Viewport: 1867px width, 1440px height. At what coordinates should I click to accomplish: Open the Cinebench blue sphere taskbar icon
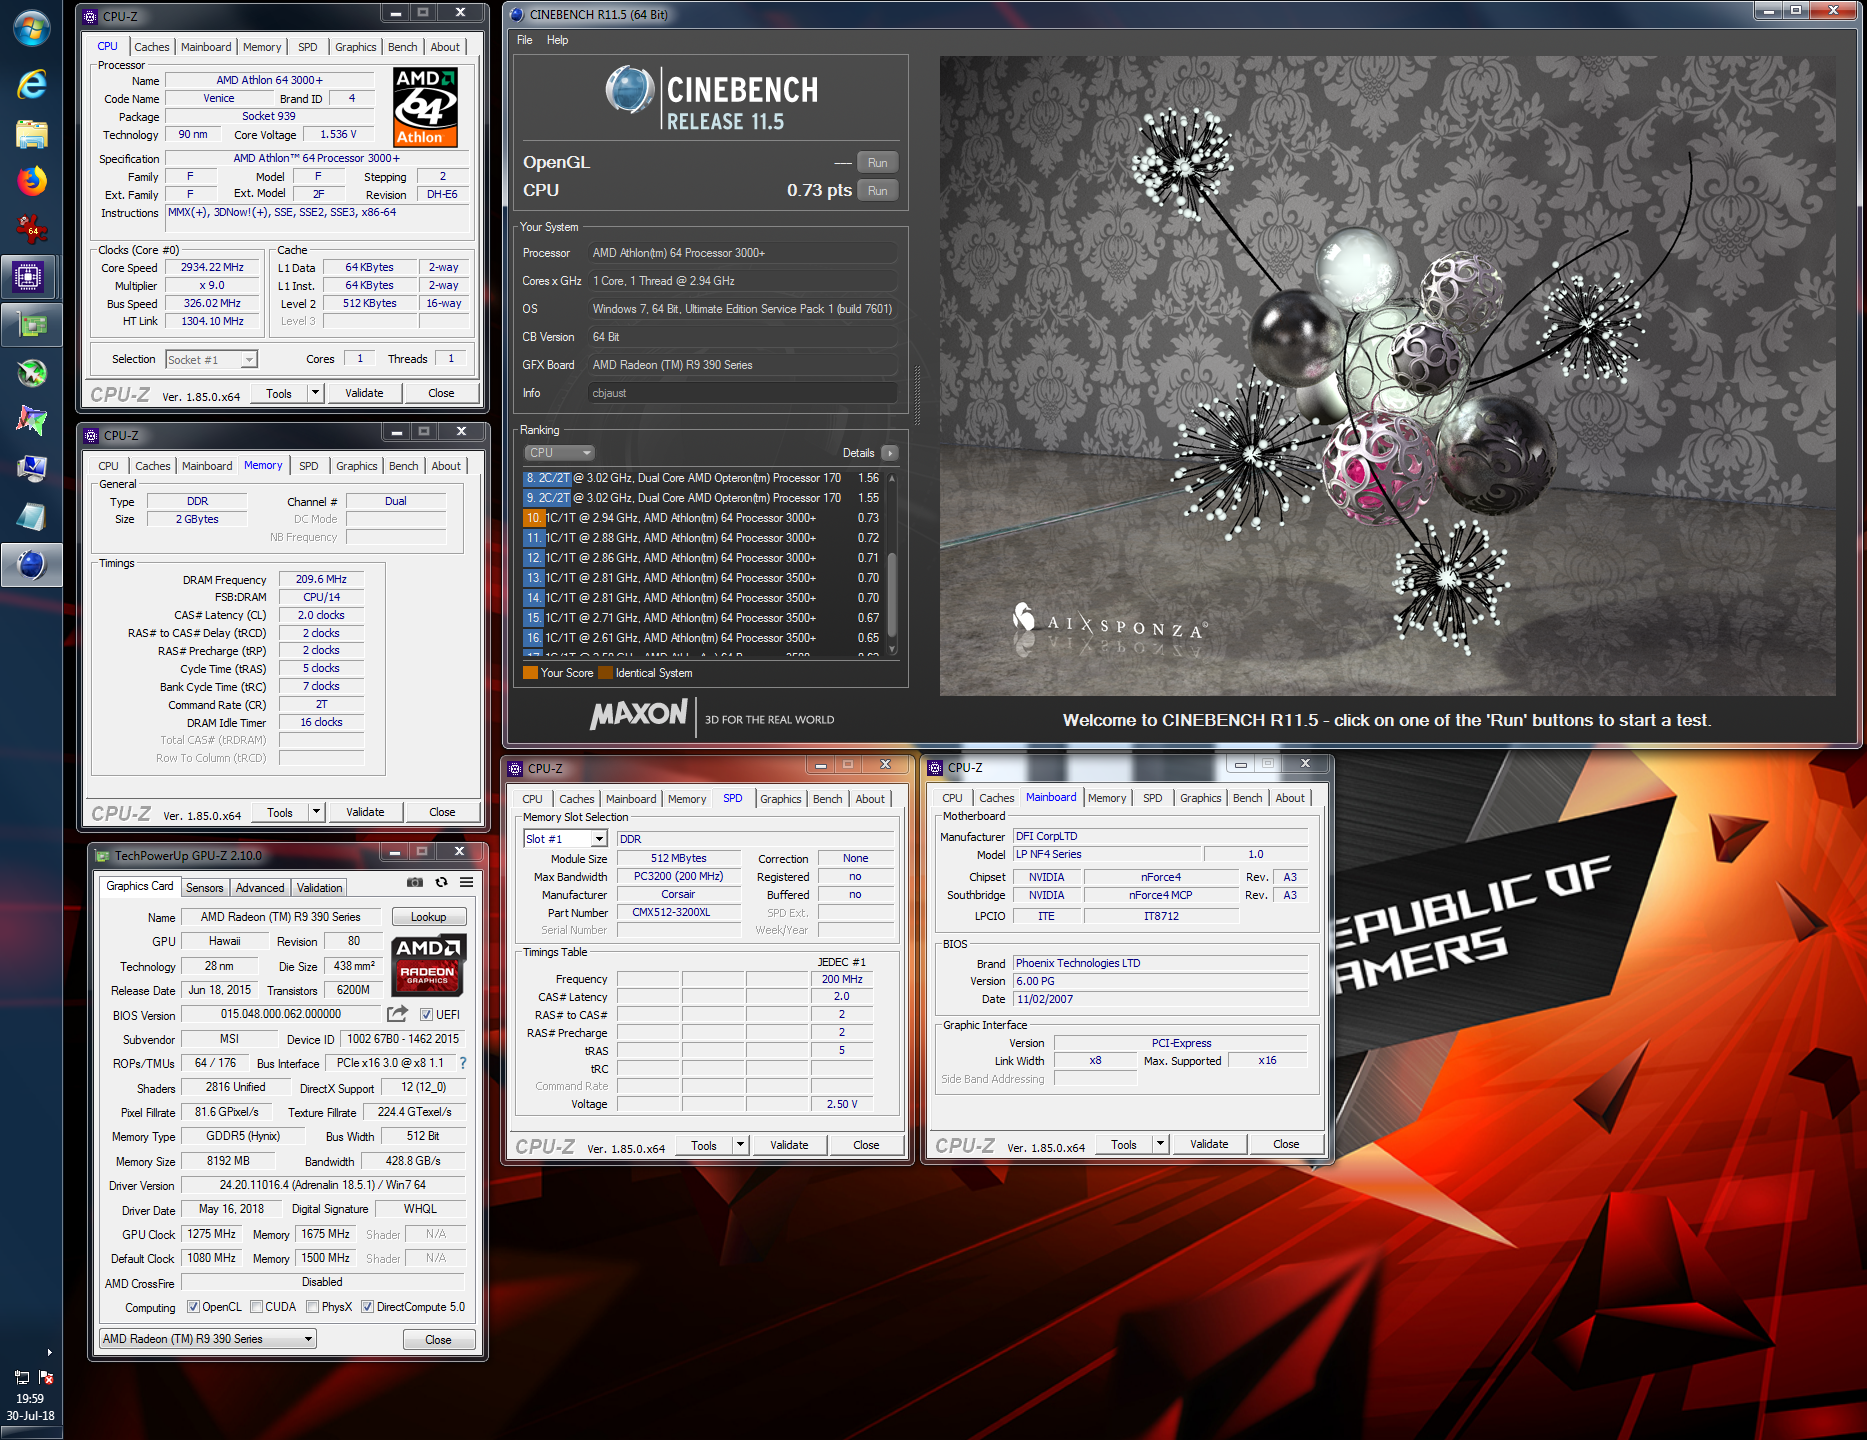pos(31,565)
